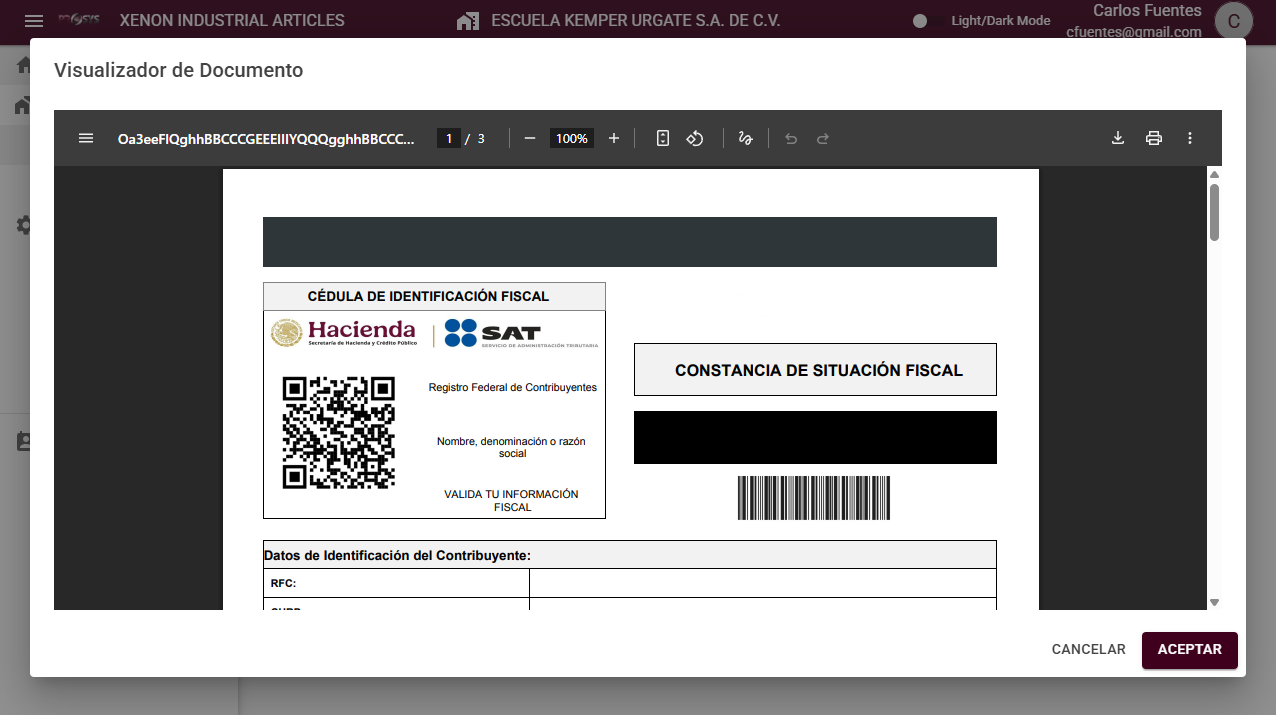Click the undo arrow in the PDF toolbar
This screenshot has width=1276, height=715.
[791, 138]
